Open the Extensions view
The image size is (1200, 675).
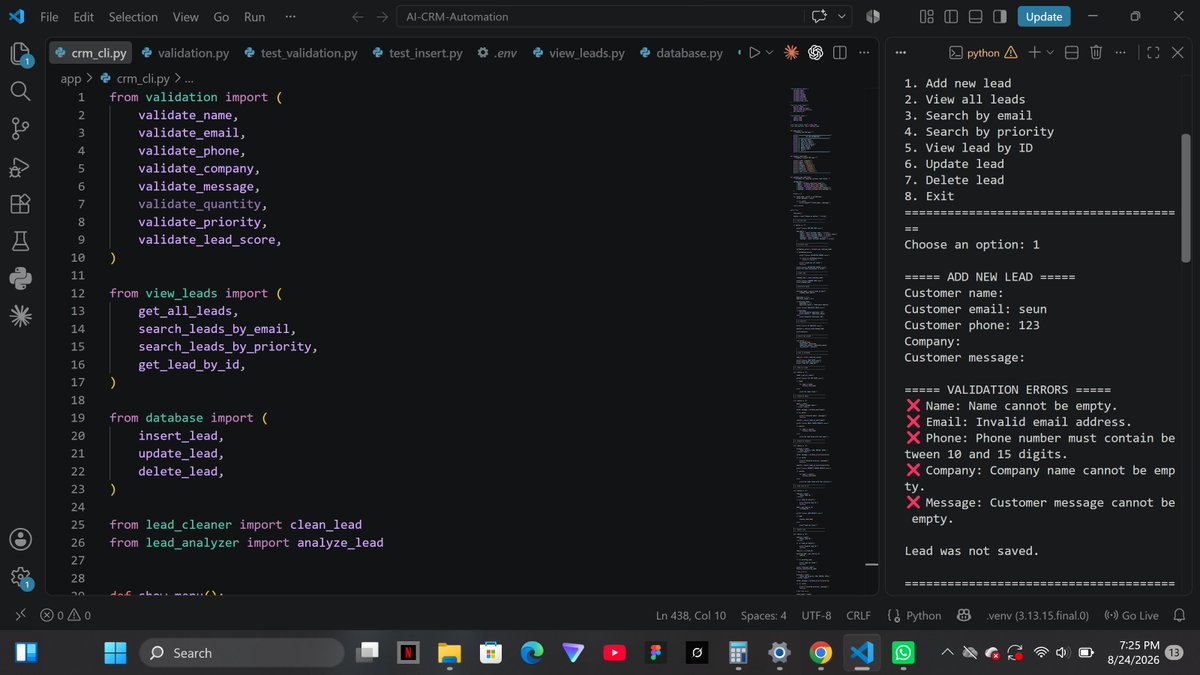click(21, 204)
